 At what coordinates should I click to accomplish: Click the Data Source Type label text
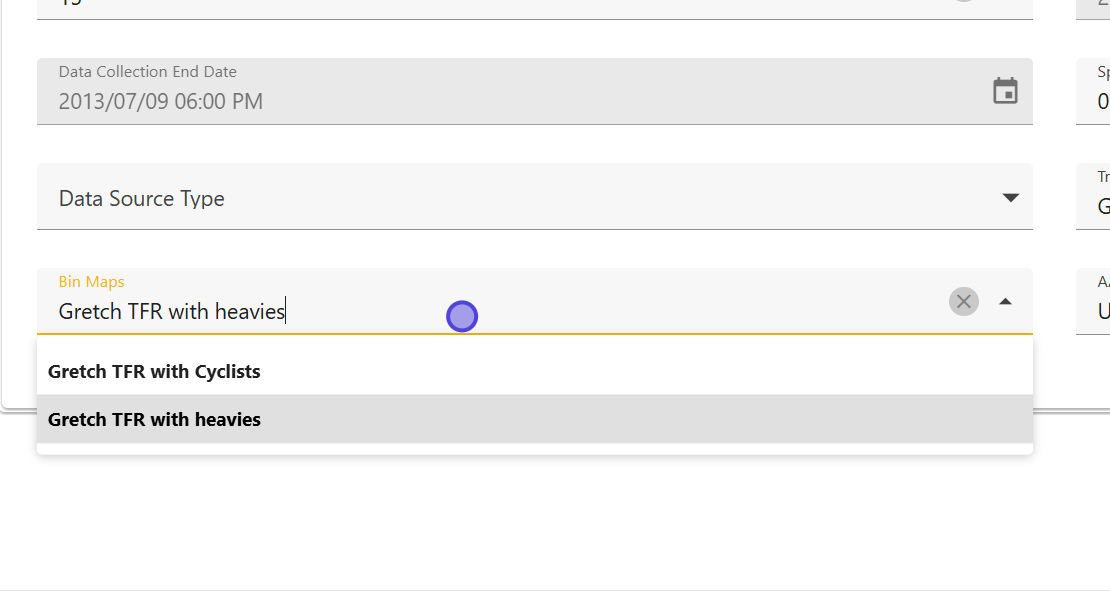[x=141, y=198]
